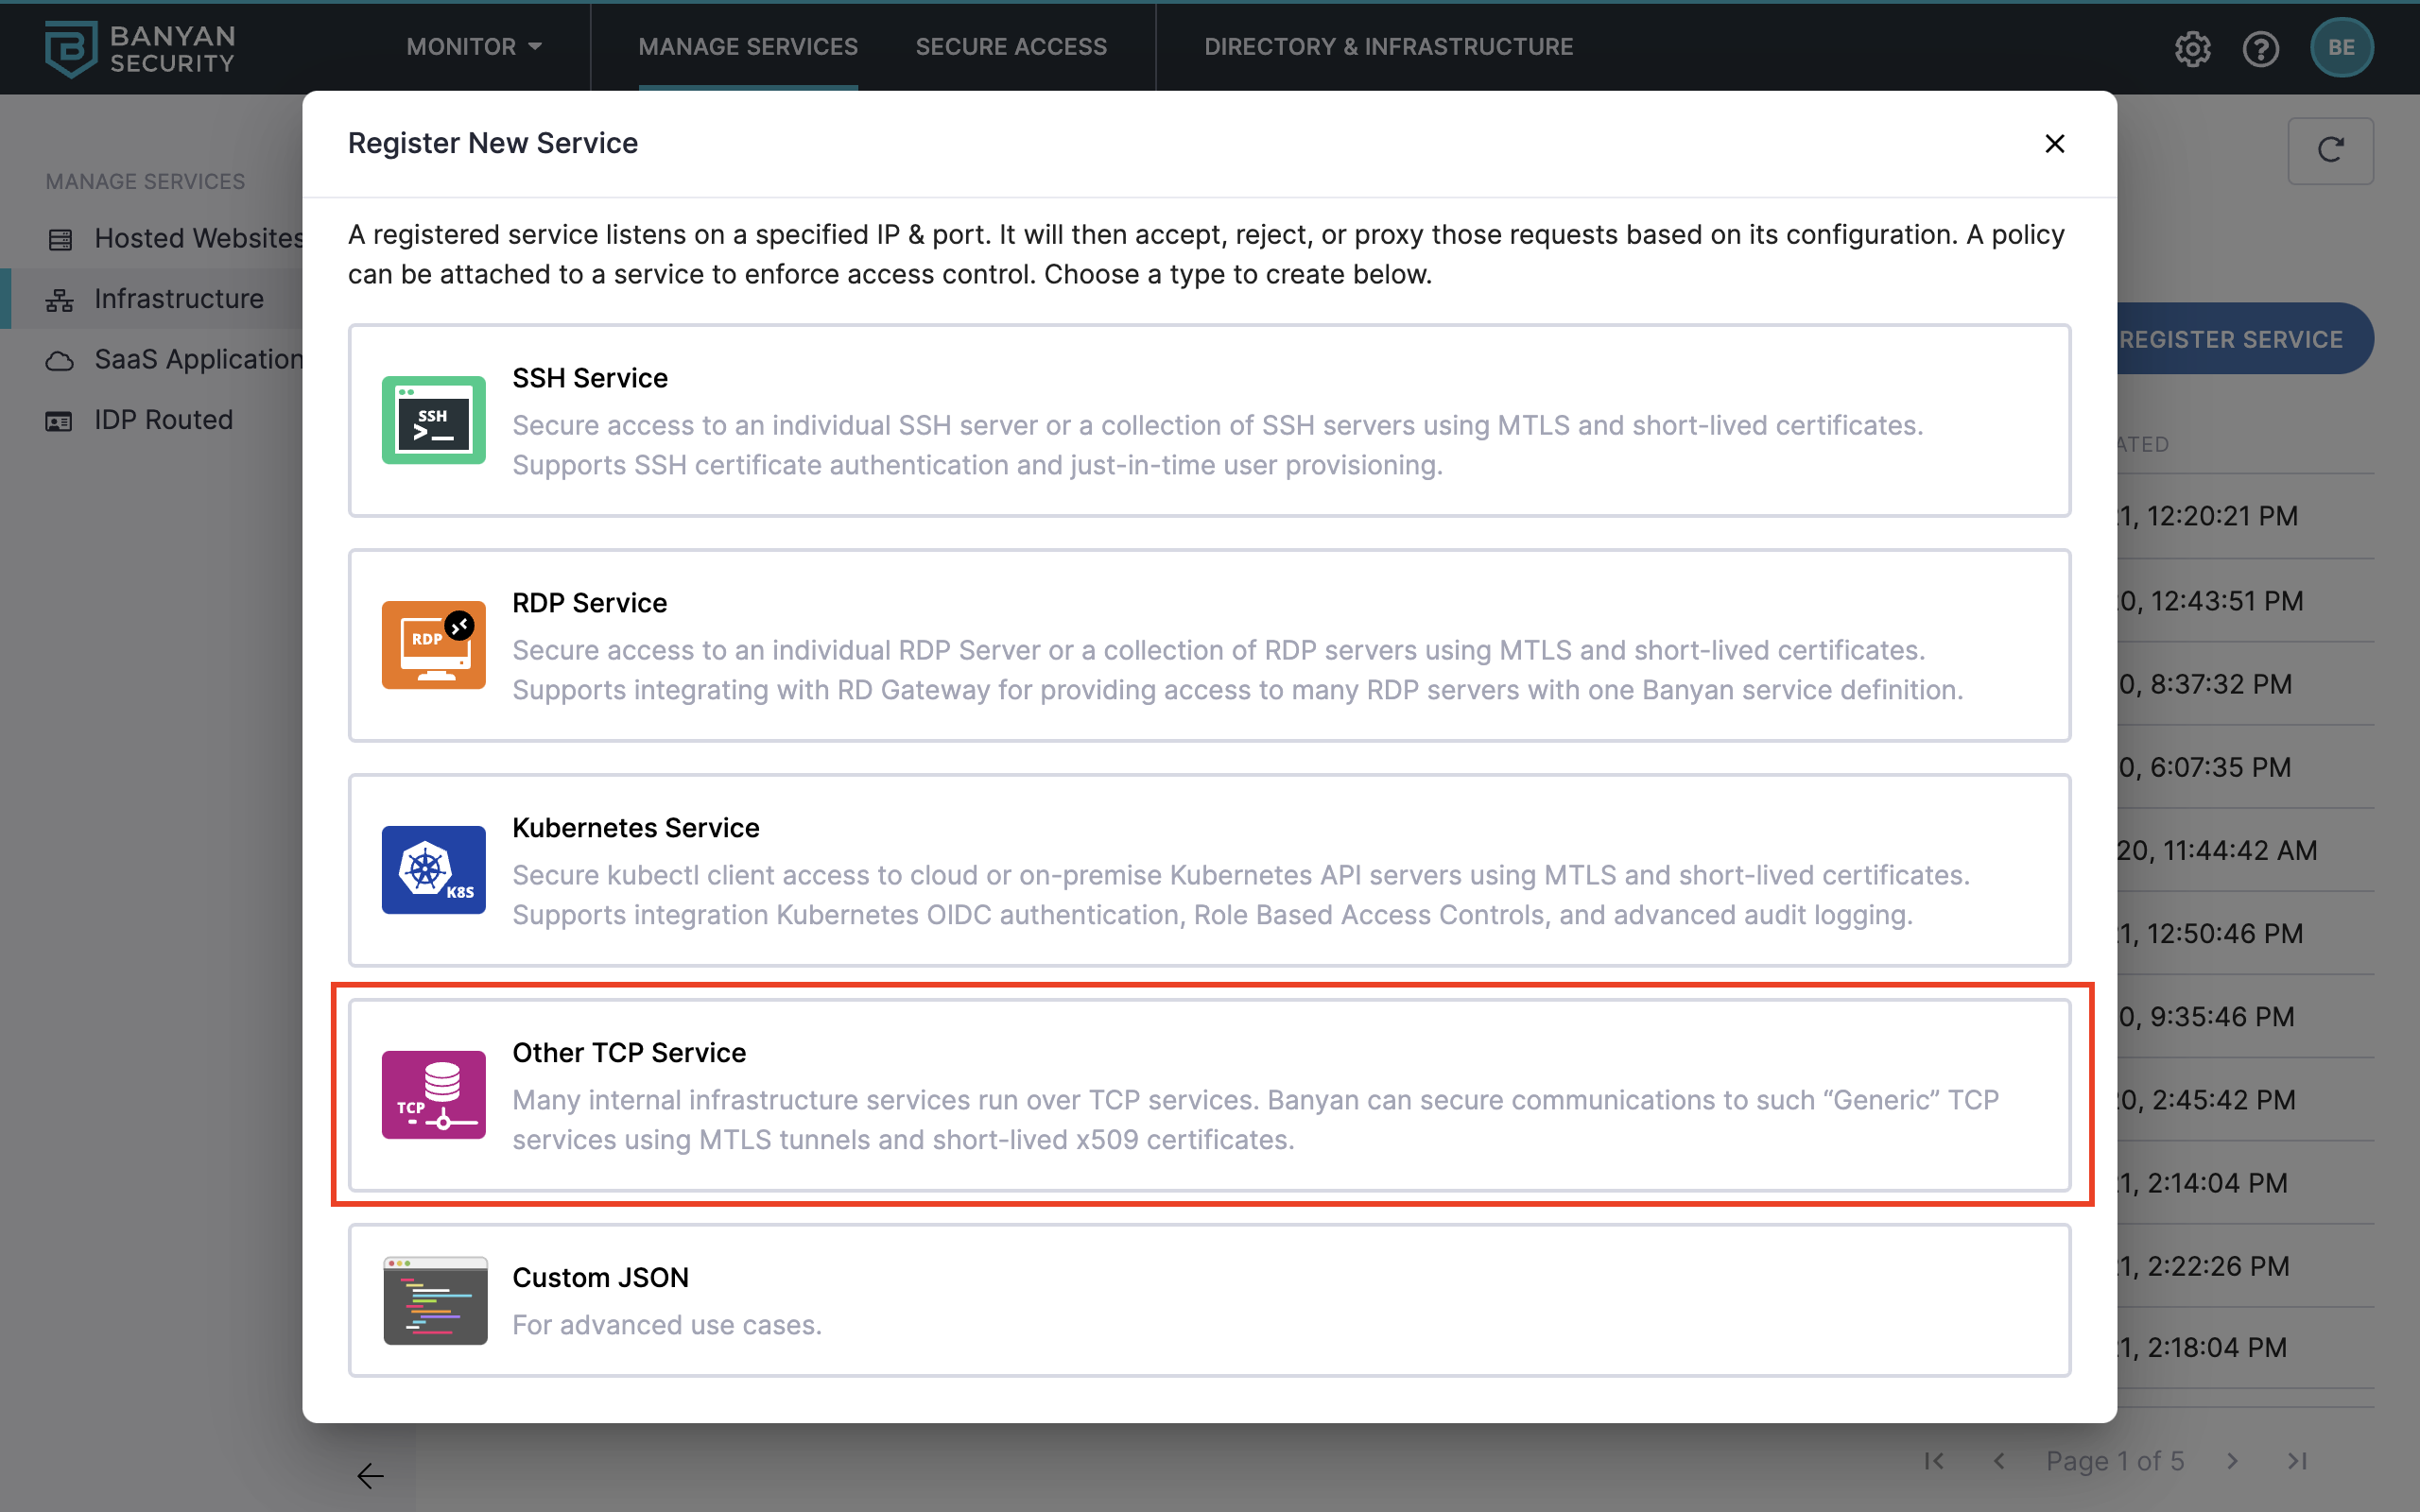The height and width of the screenshot is (1512, 2420).
Task: Click the Kubernetes K8S icon
Action: pyautogui.click(x=433, y=870)
